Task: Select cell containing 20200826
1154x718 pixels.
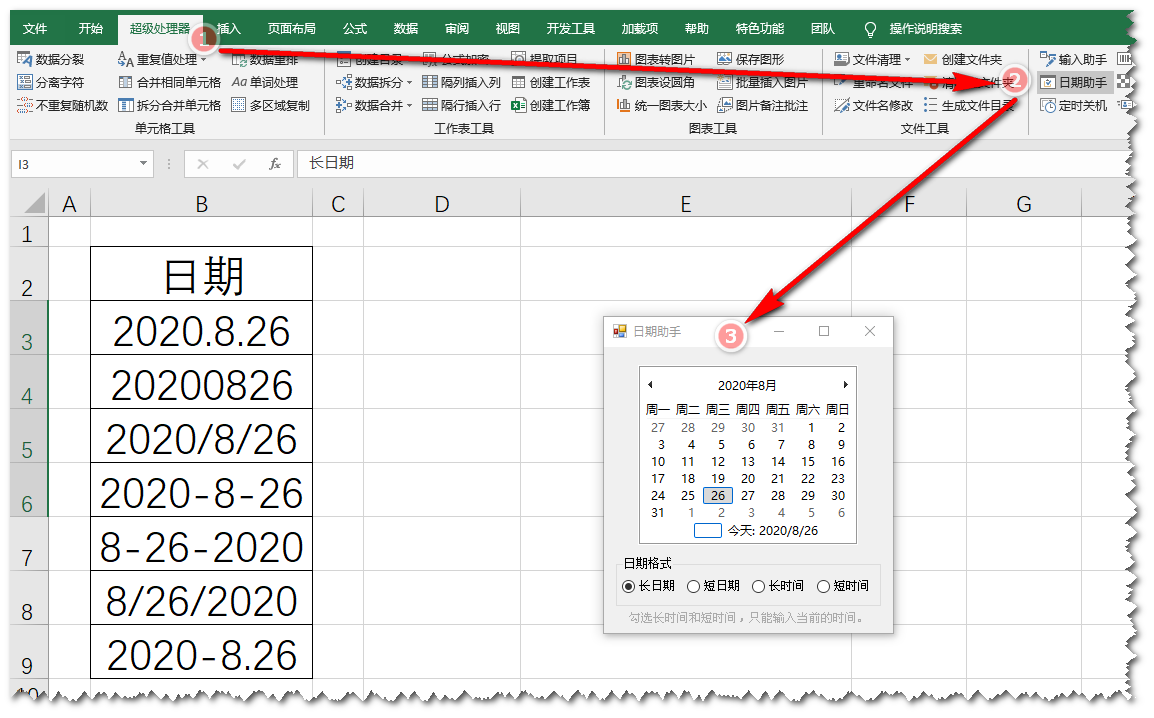Action: tap(202, 382)
